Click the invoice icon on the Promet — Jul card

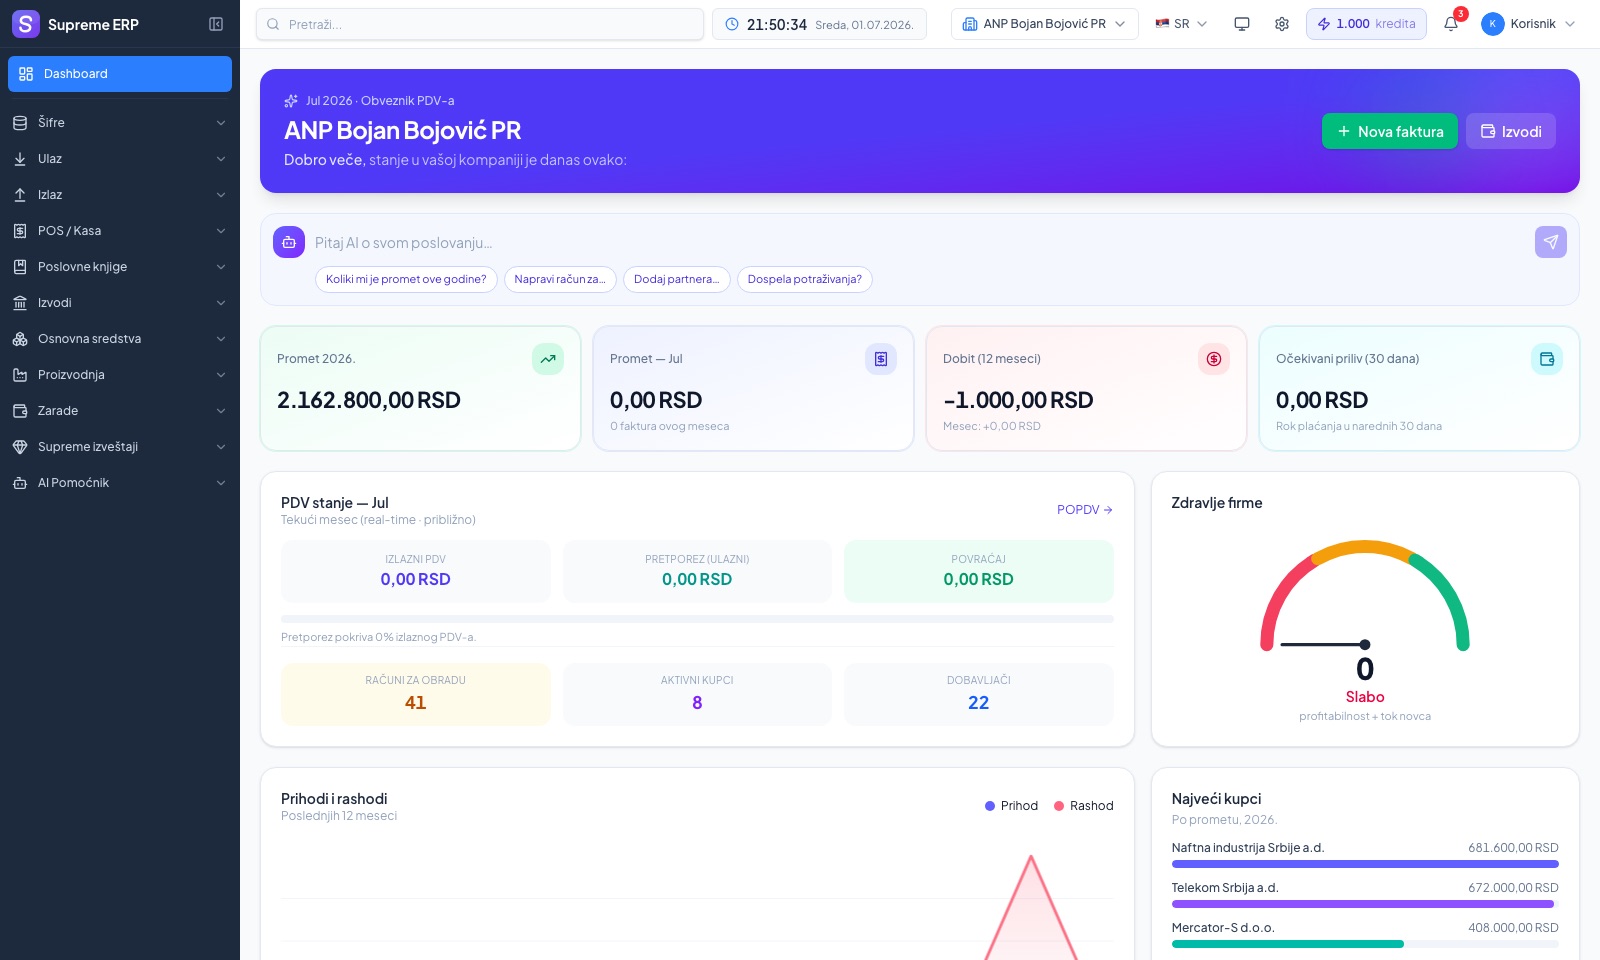click(881, 359)
